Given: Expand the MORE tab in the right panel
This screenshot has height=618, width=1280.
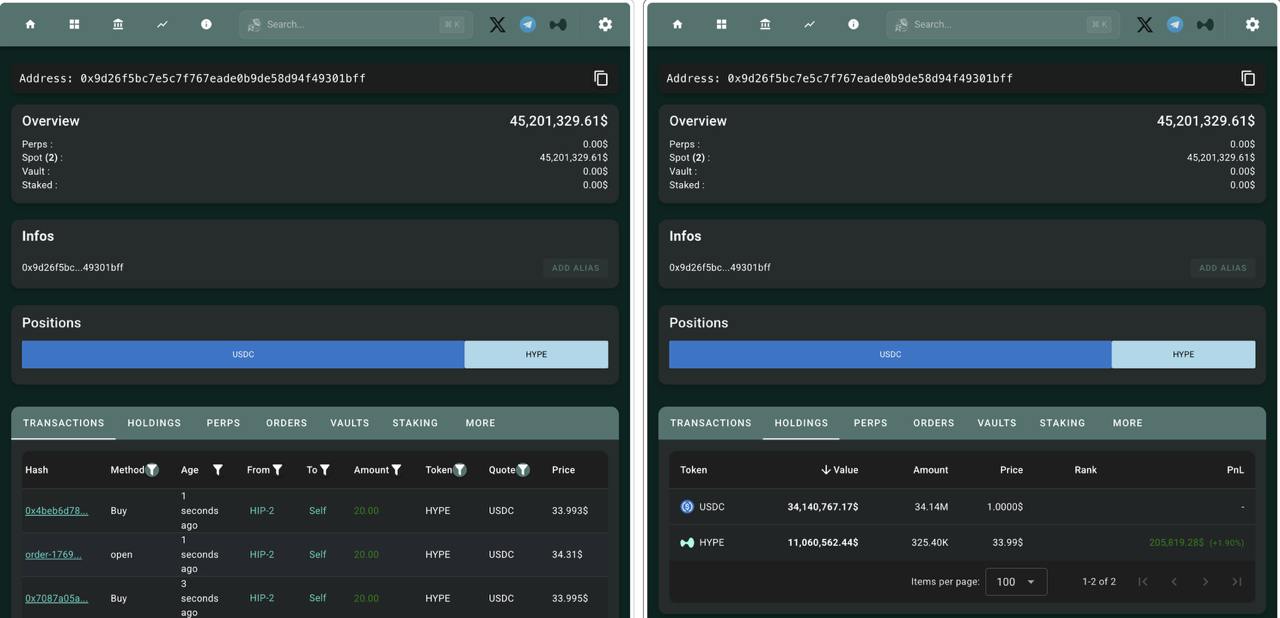Looking at the screenshot, I should click(1127, 423).
